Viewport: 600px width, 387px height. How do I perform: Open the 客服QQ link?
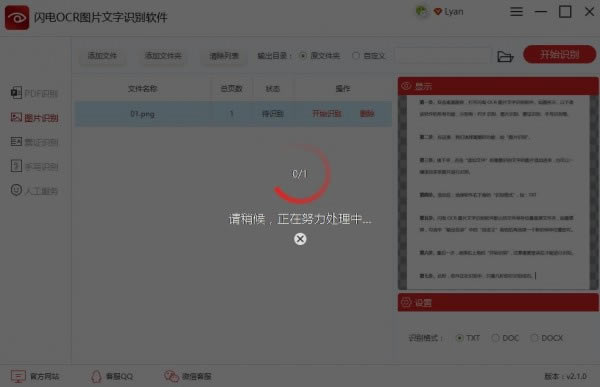click(112, 376)
